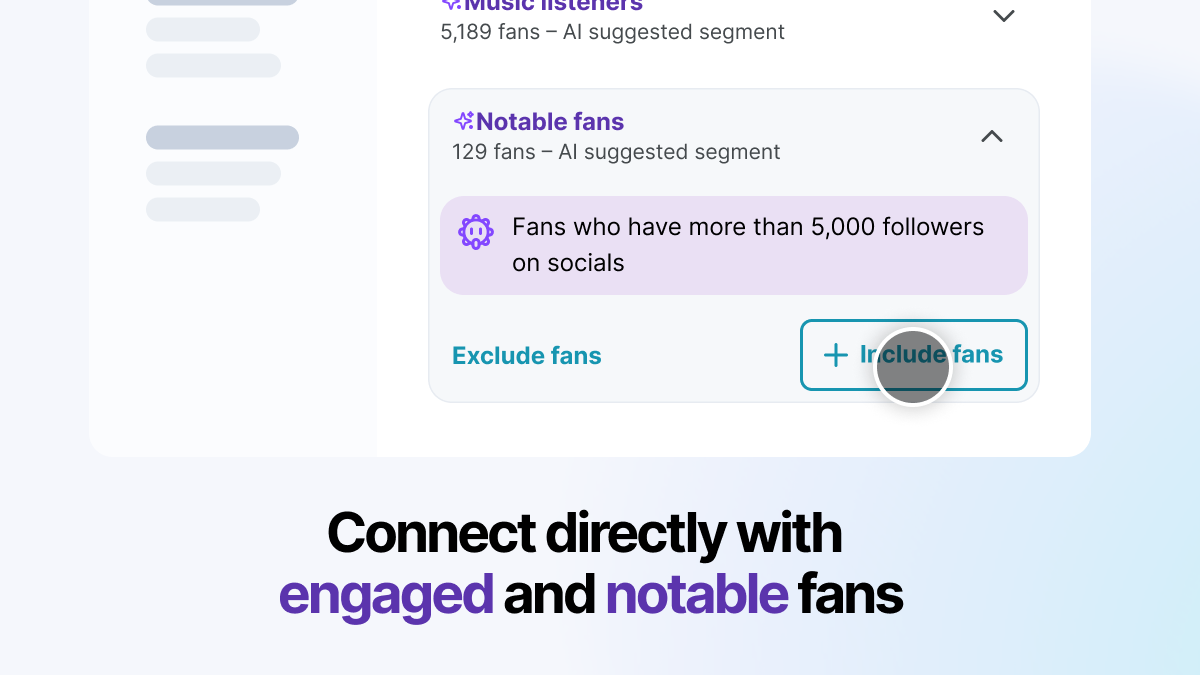The height and width of the screenshot is (675, 1200).
Task: Click the Exclude fans link
Action: [x=527, y=356]
